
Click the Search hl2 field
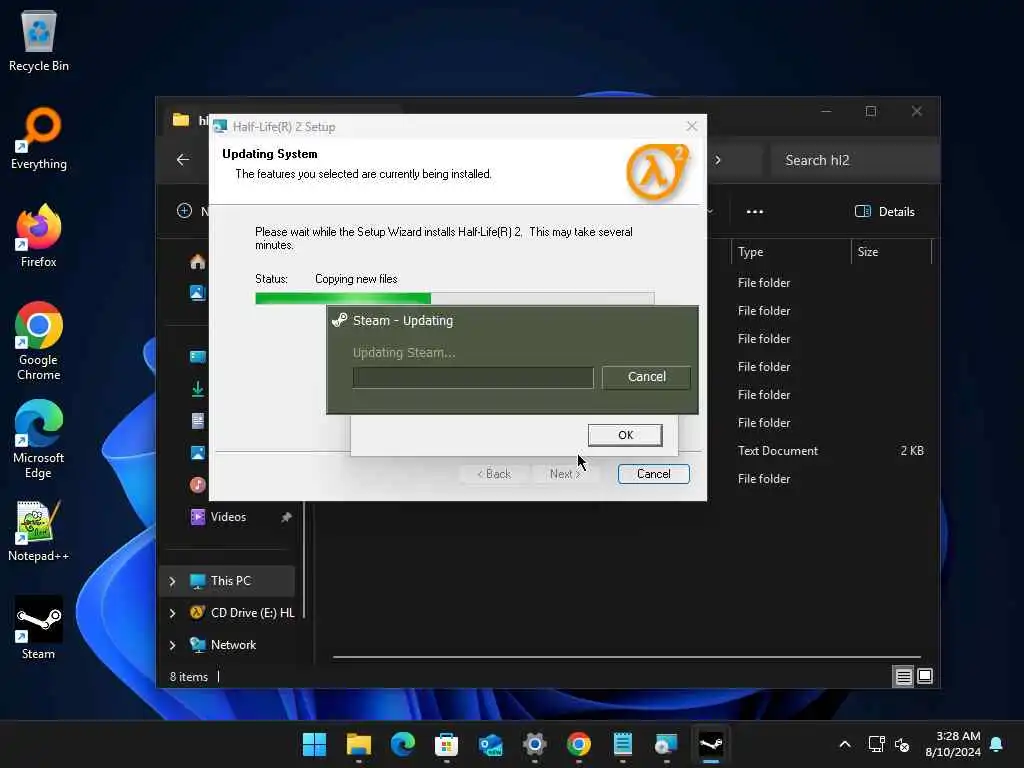[x=854, y=160]
